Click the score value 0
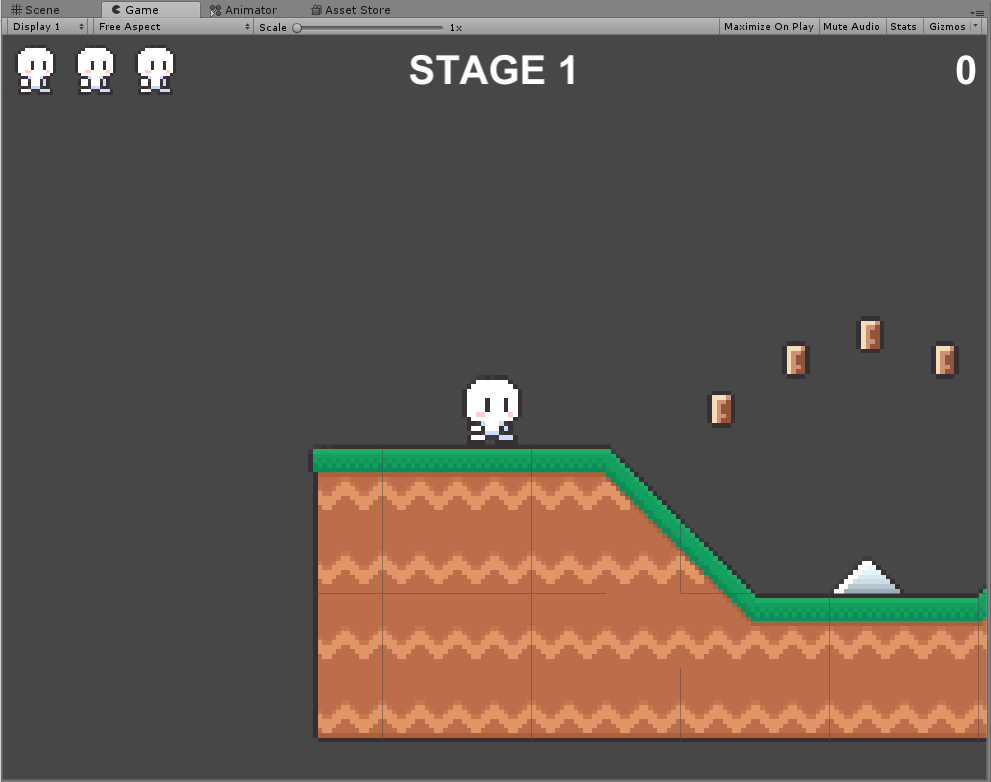The image size is (991, 782). 965,70
